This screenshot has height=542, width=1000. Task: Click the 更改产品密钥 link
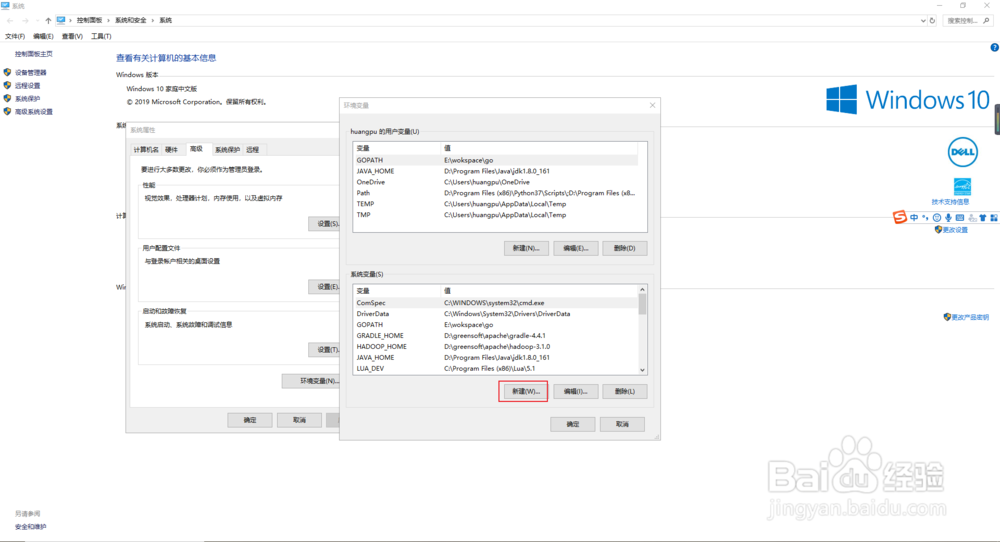click(970, 317)
